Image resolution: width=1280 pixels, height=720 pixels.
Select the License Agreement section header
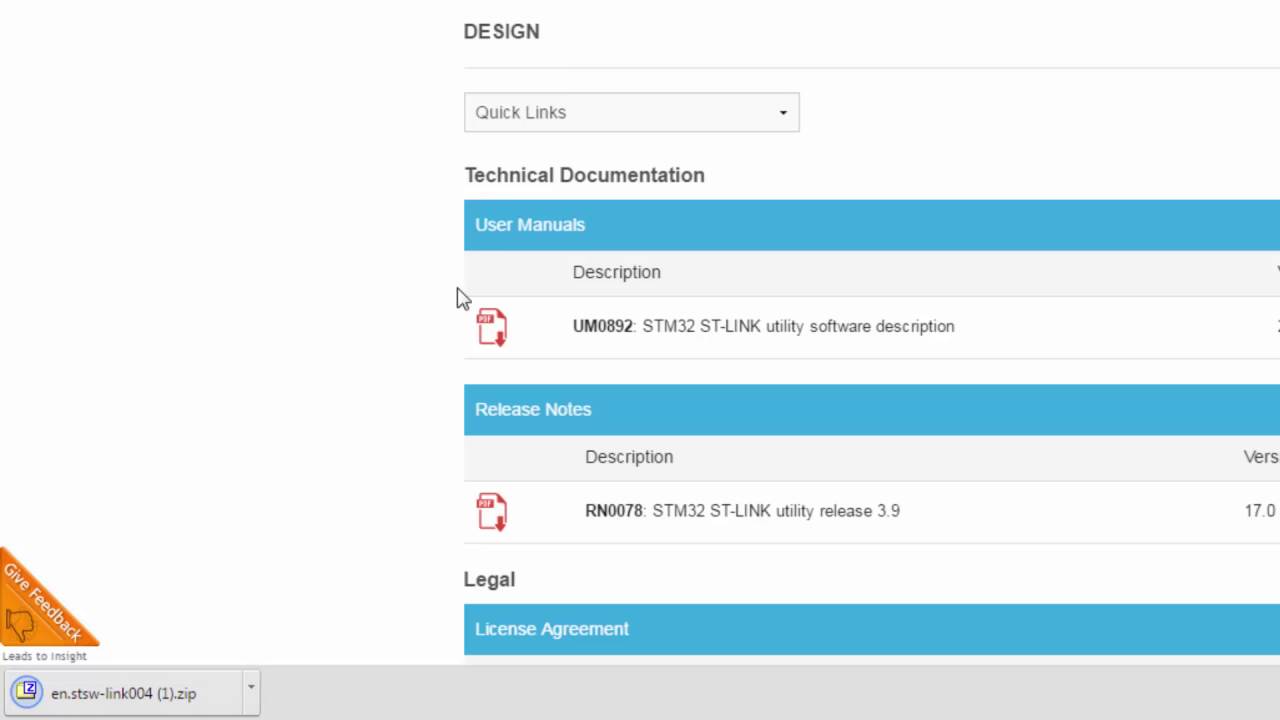(x=872, y=629)
